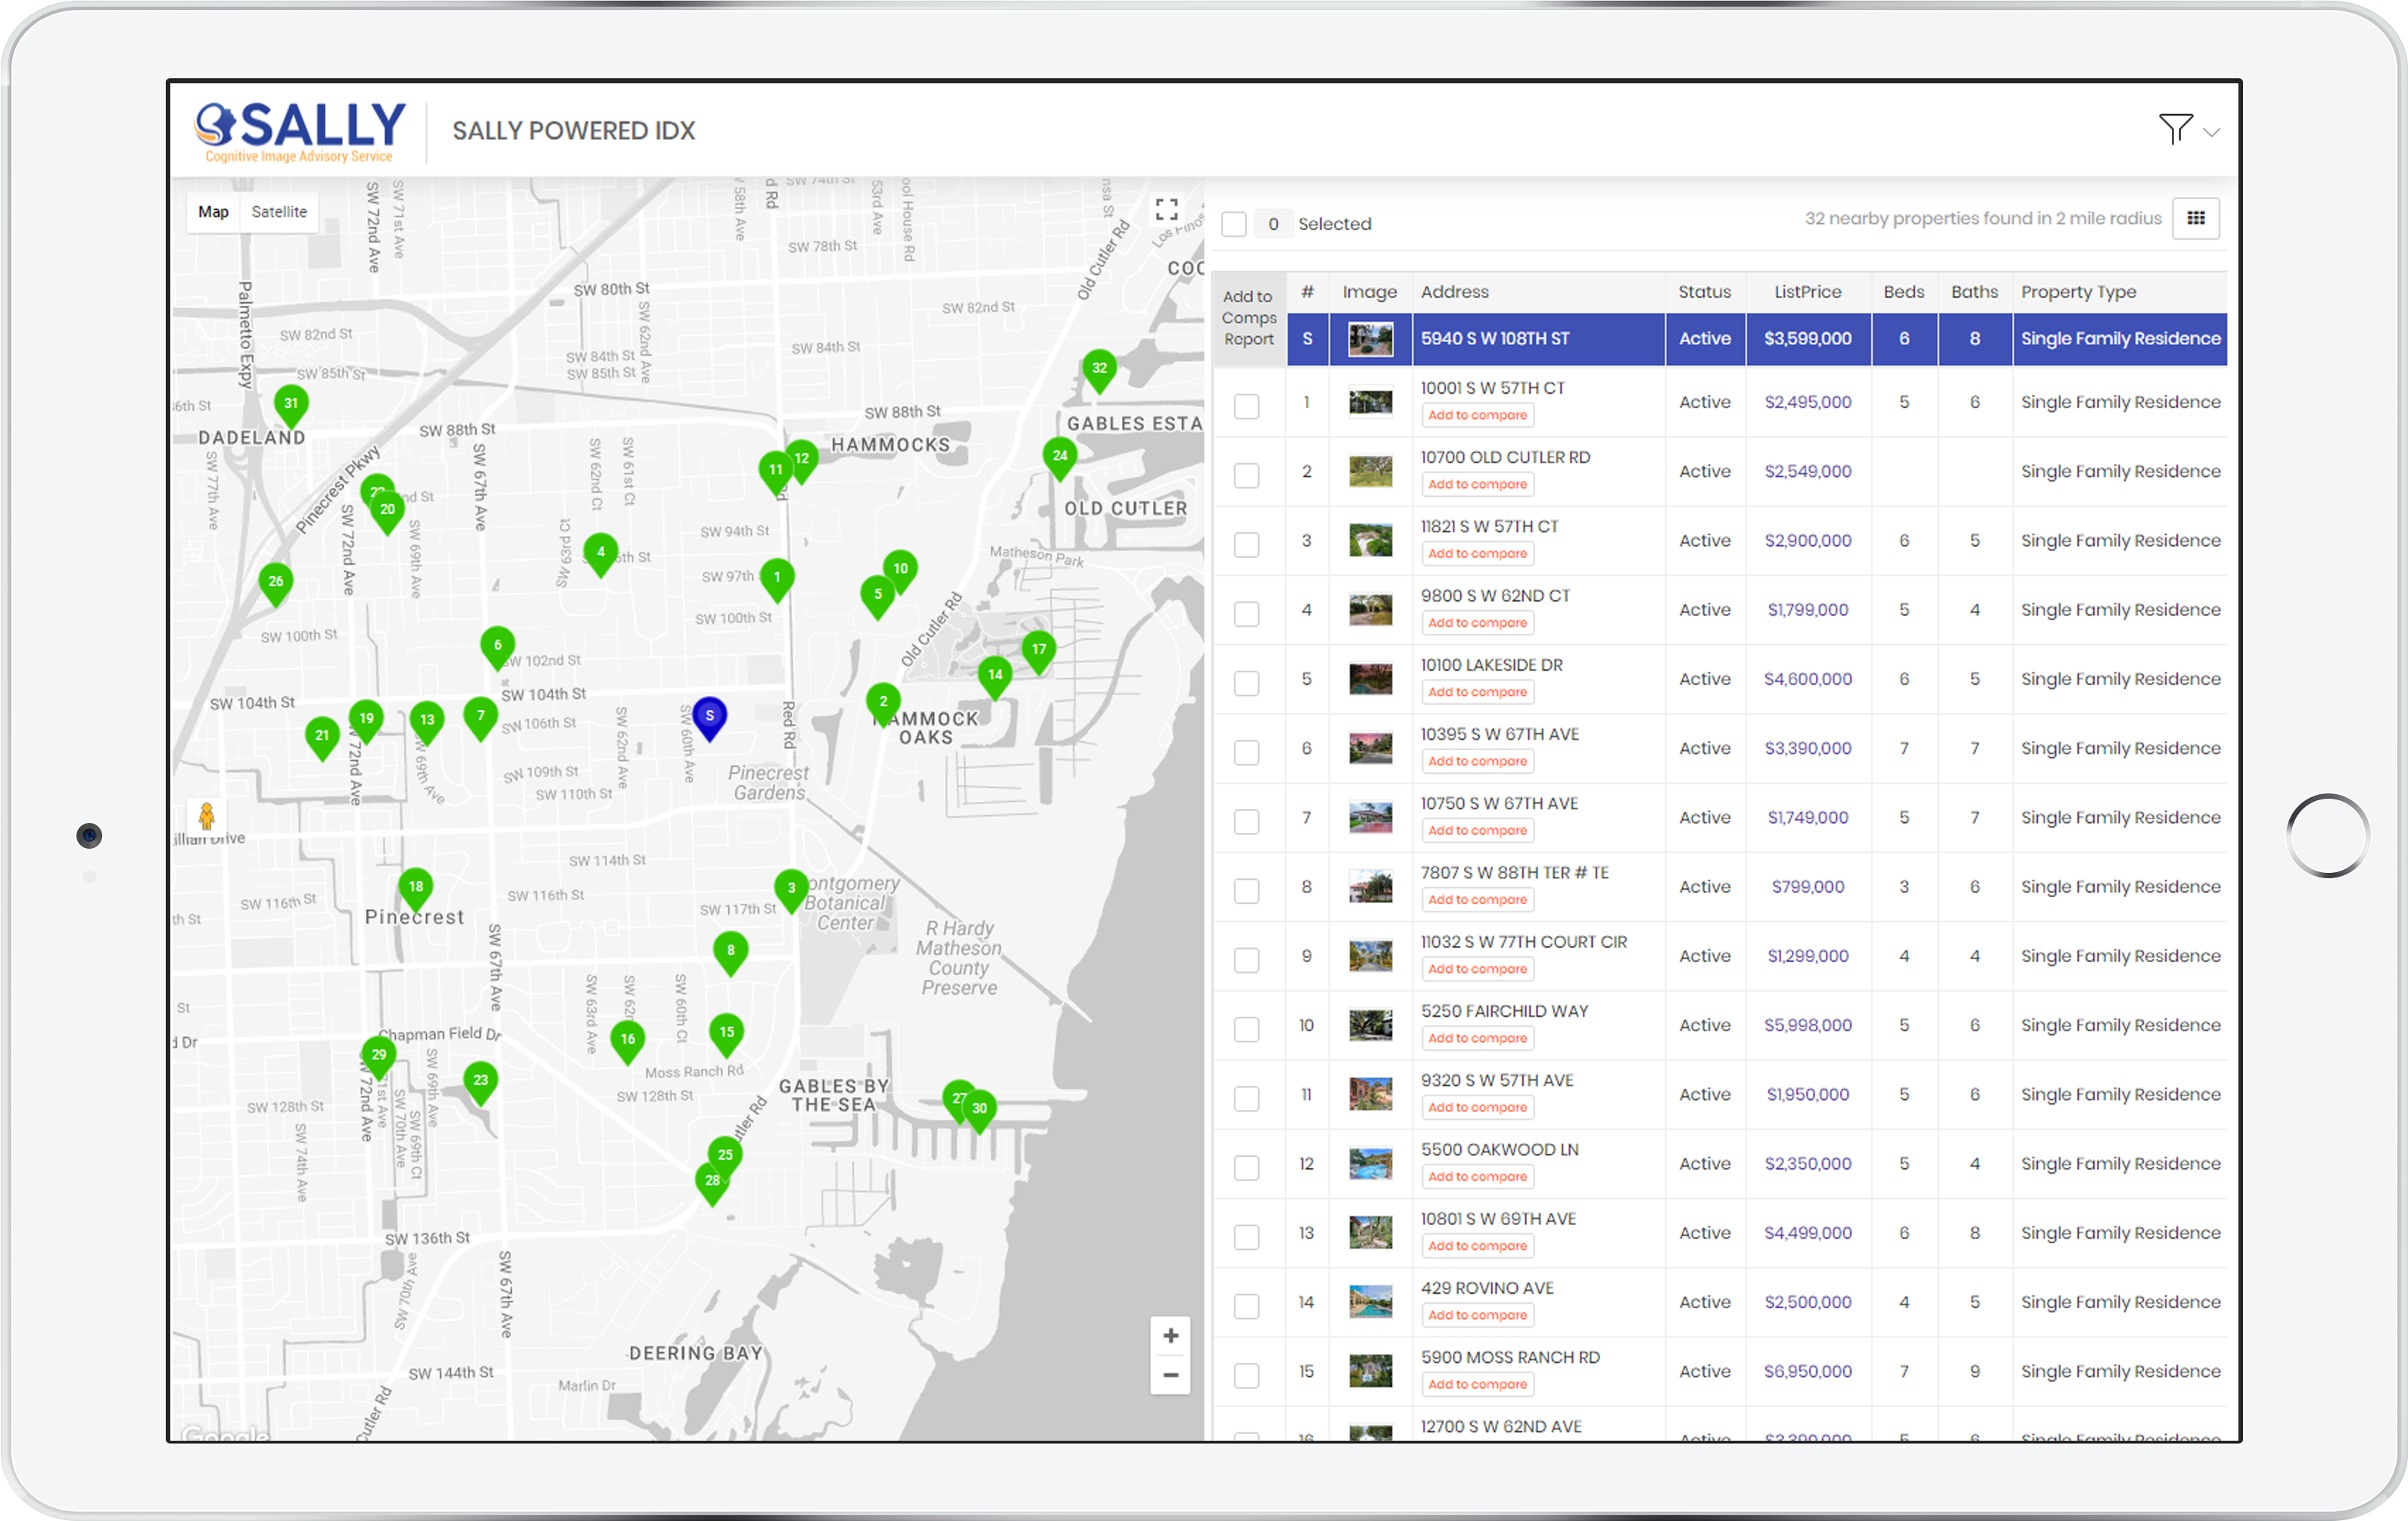This screenshot has height=1521, width=2408.
Task: Switch to Satellite map view
Action: click(x=279, y=212)
